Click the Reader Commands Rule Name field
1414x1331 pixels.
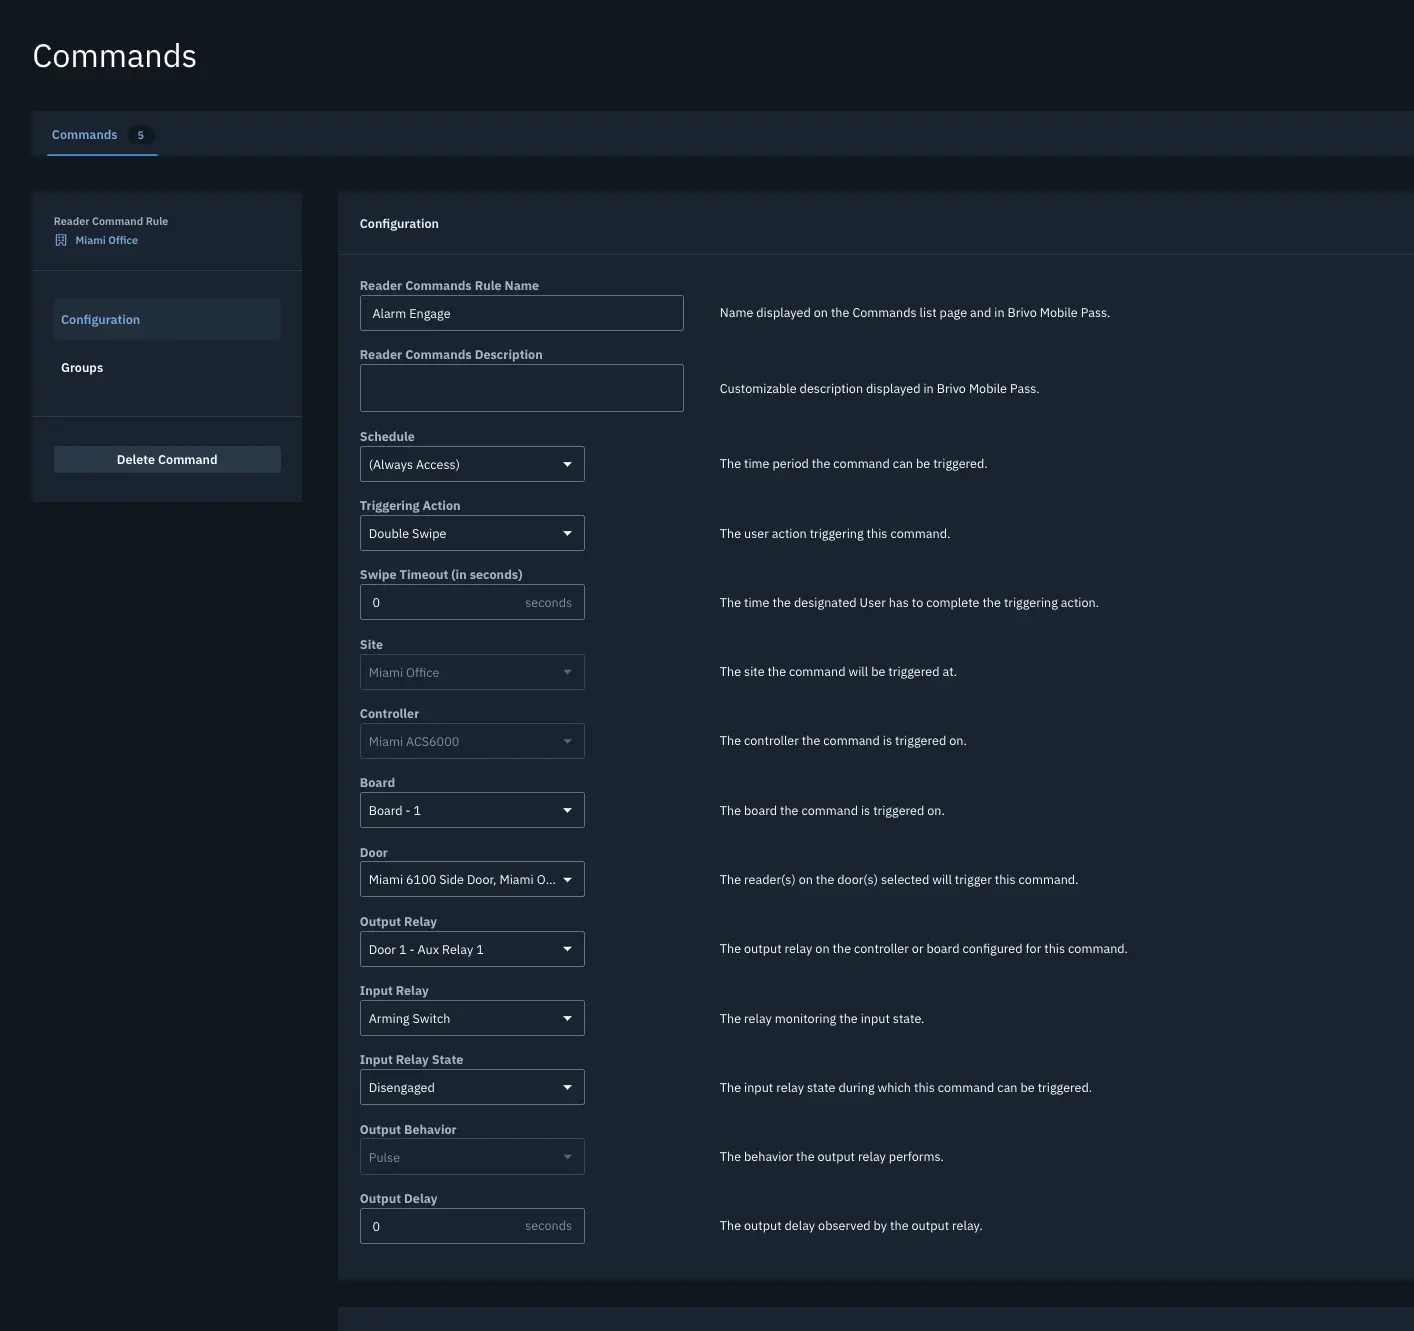click(522, 313)
